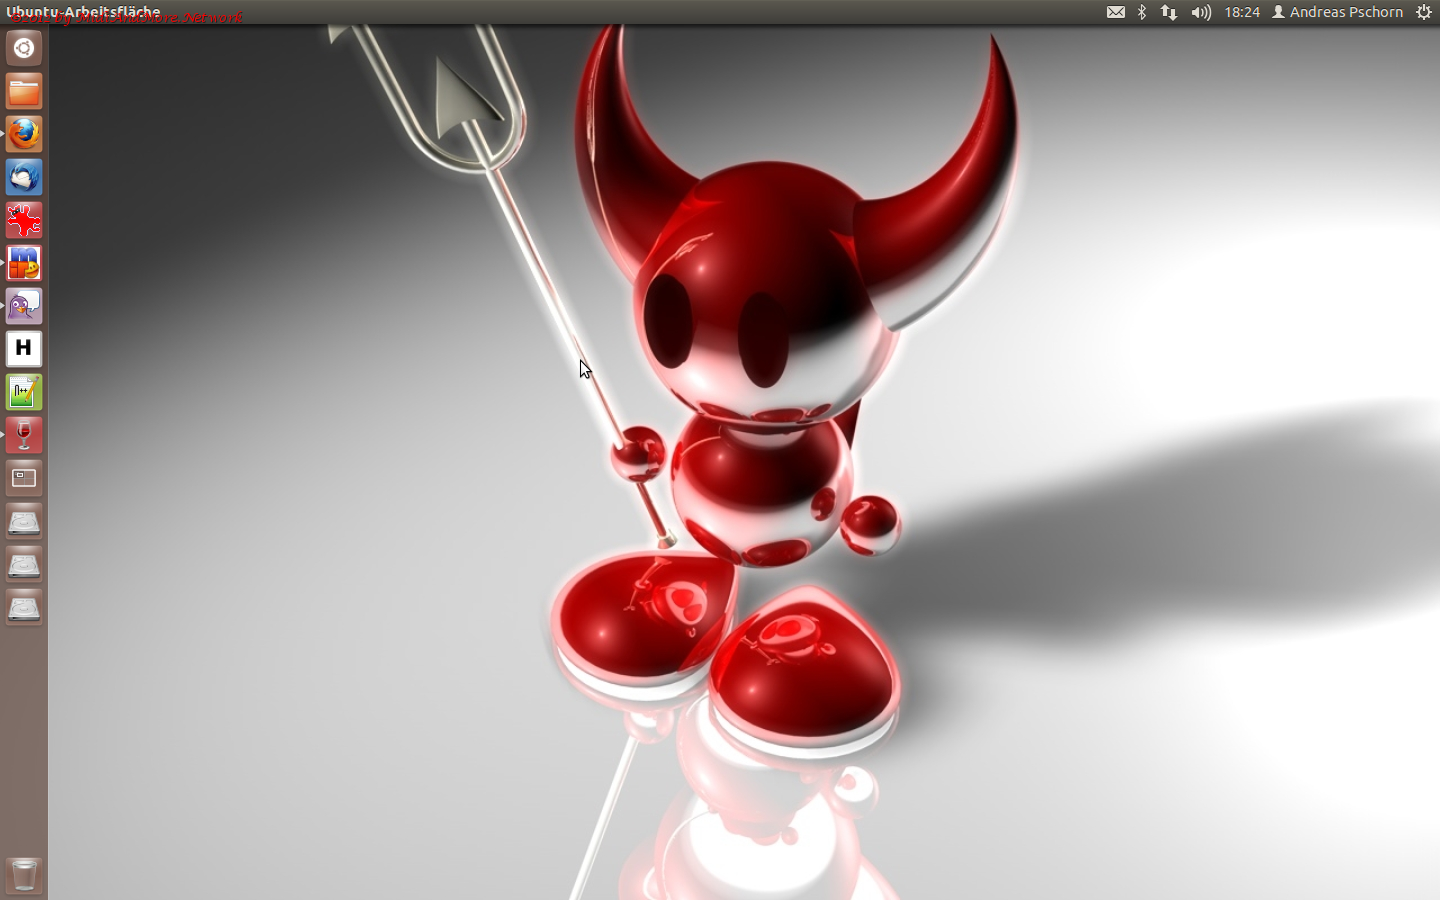Viewport: 1440px width, 900px height.
Task: Open the topmost drive icon in launcher
Action: 24,521
